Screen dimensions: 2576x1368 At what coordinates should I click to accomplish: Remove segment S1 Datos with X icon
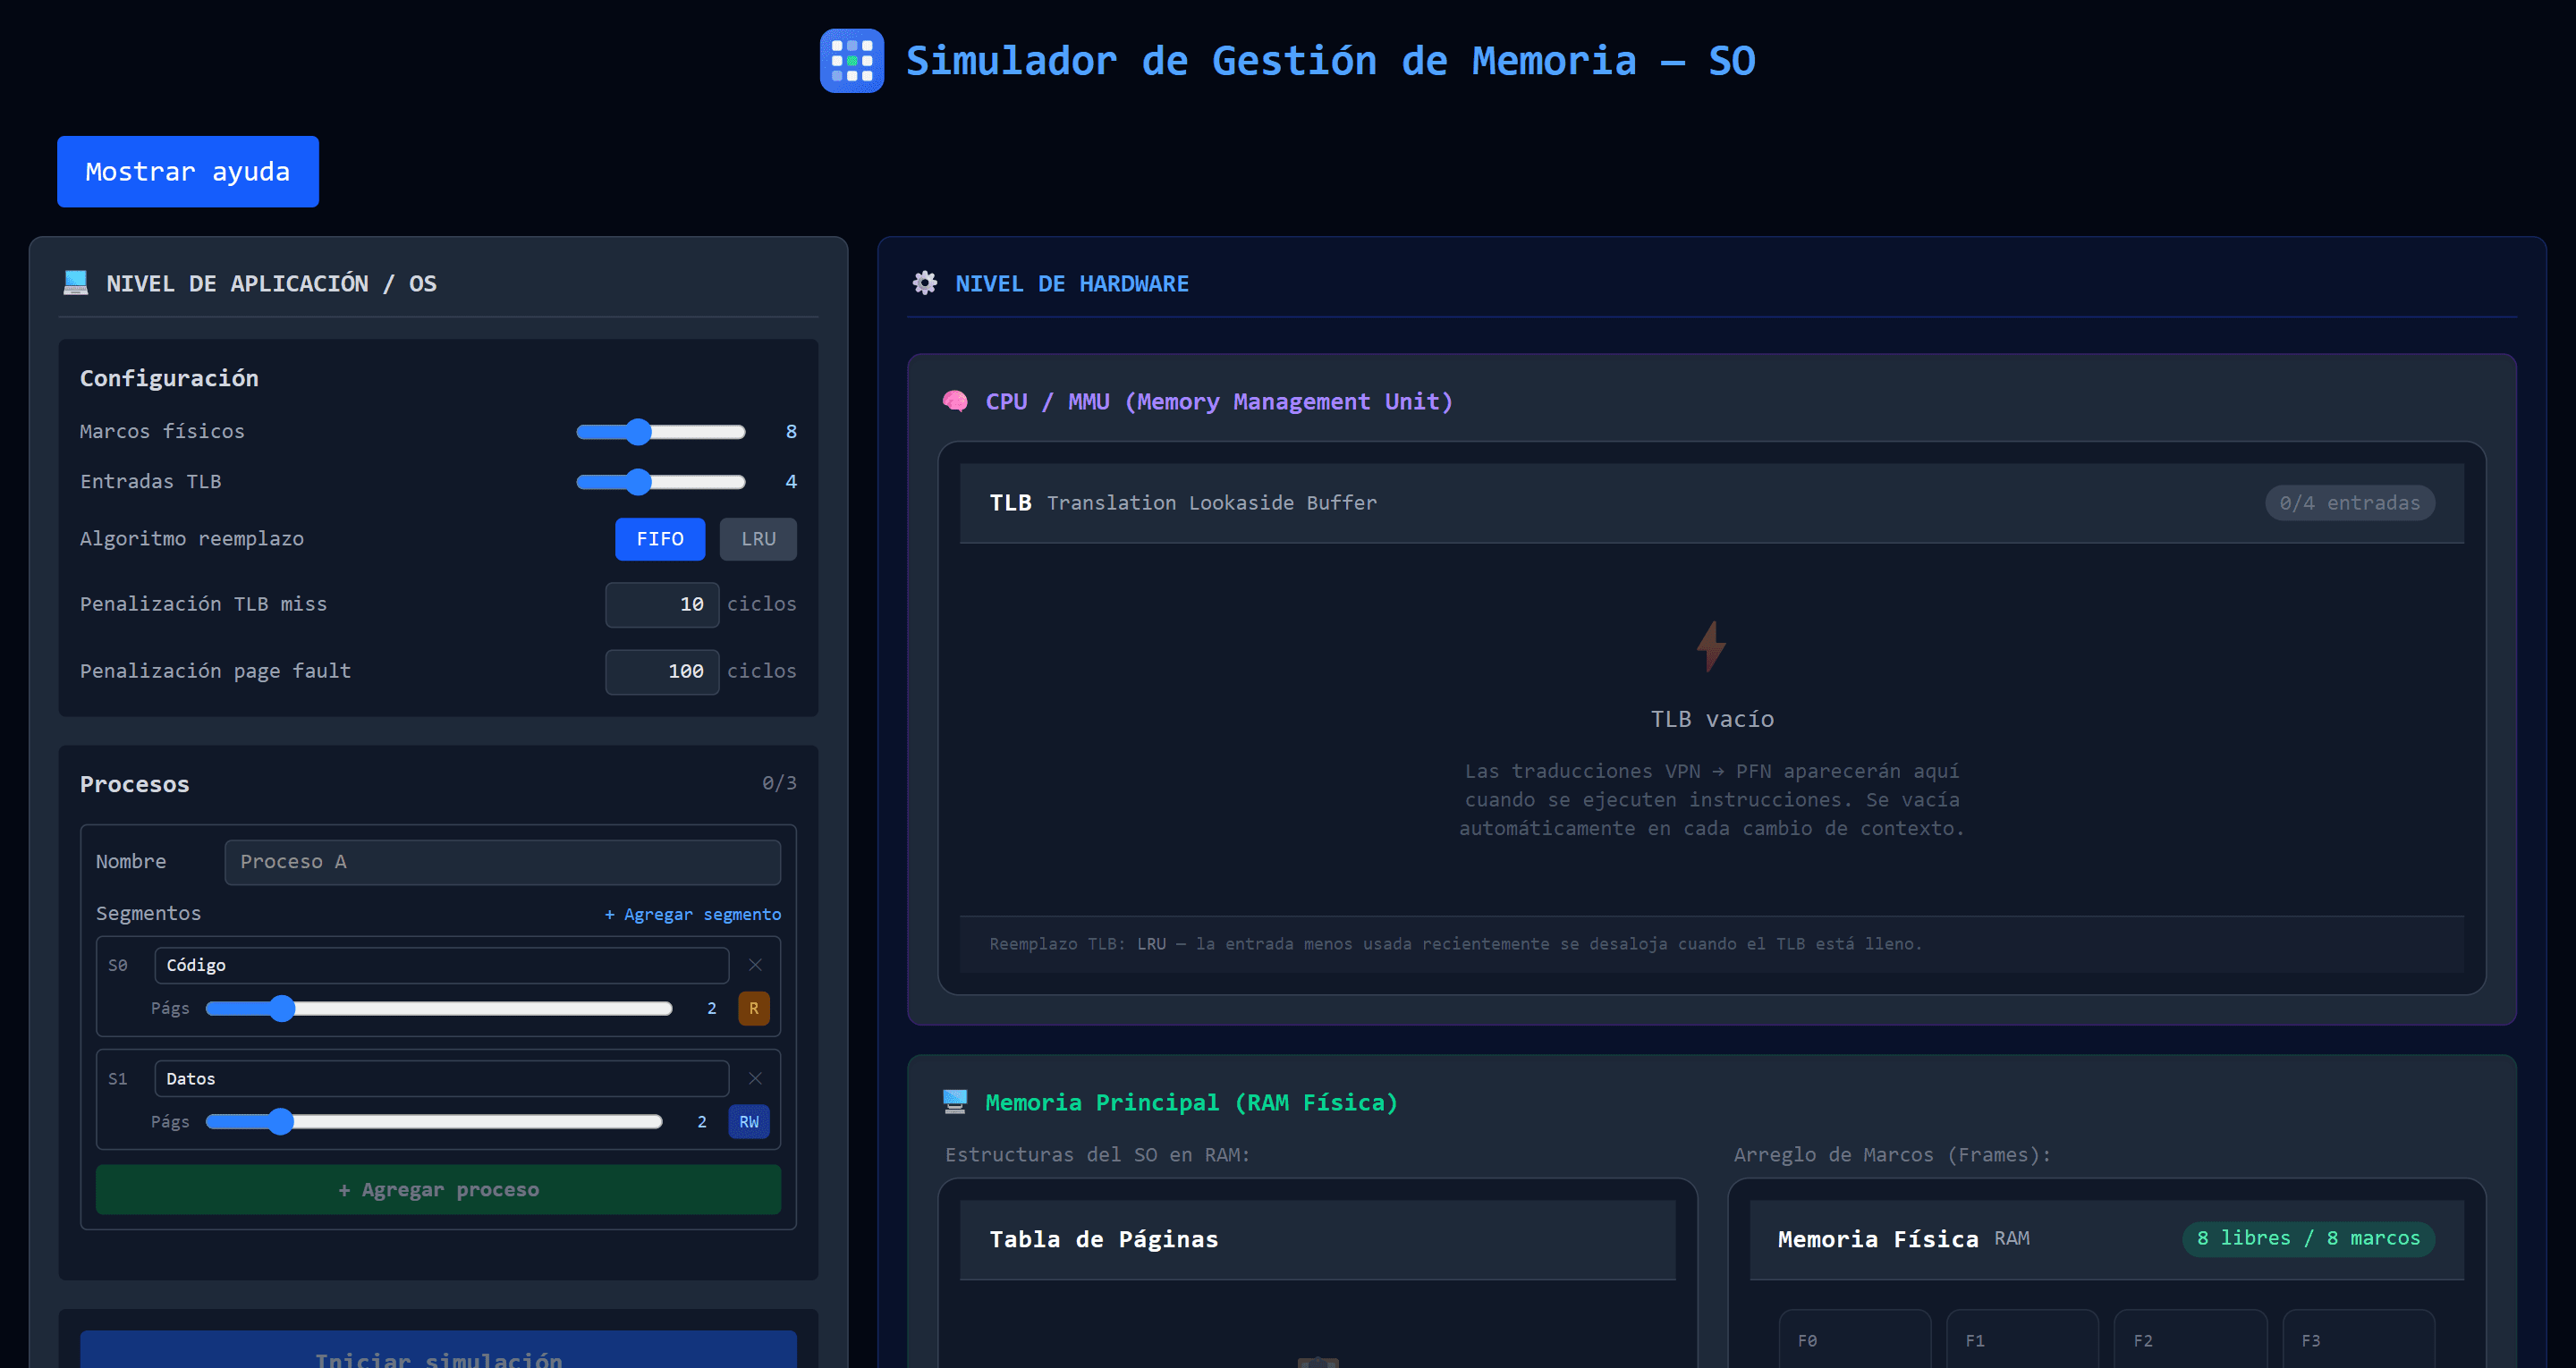[755, 1078]
